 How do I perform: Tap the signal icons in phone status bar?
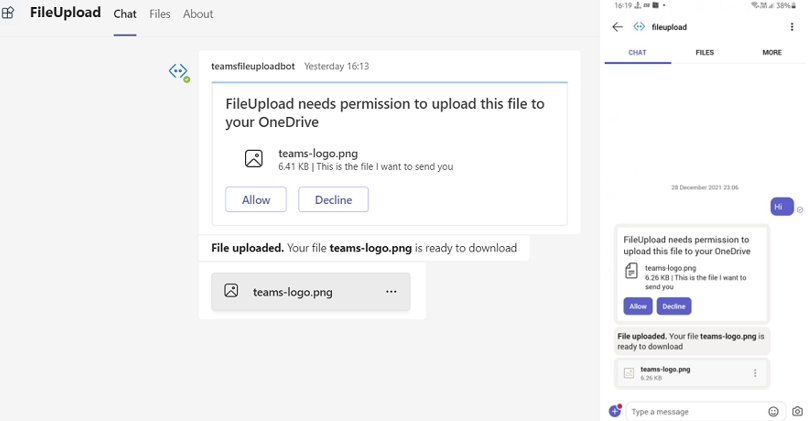763,5
